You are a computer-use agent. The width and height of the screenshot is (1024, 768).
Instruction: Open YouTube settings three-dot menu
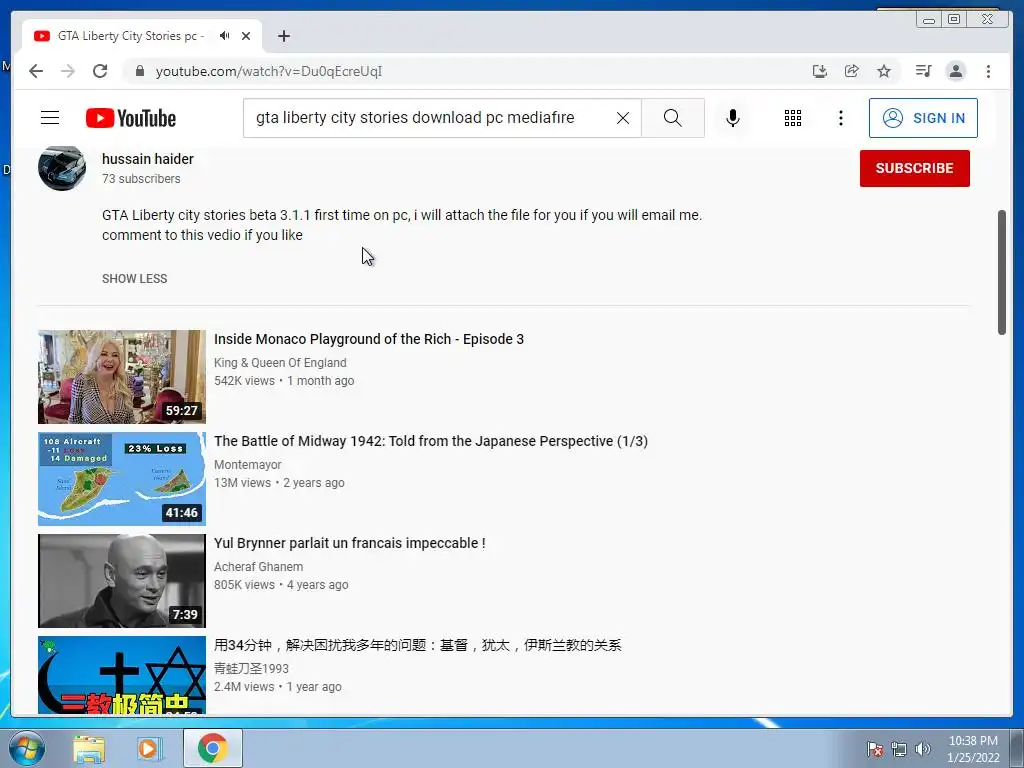[x=841, y=118]
